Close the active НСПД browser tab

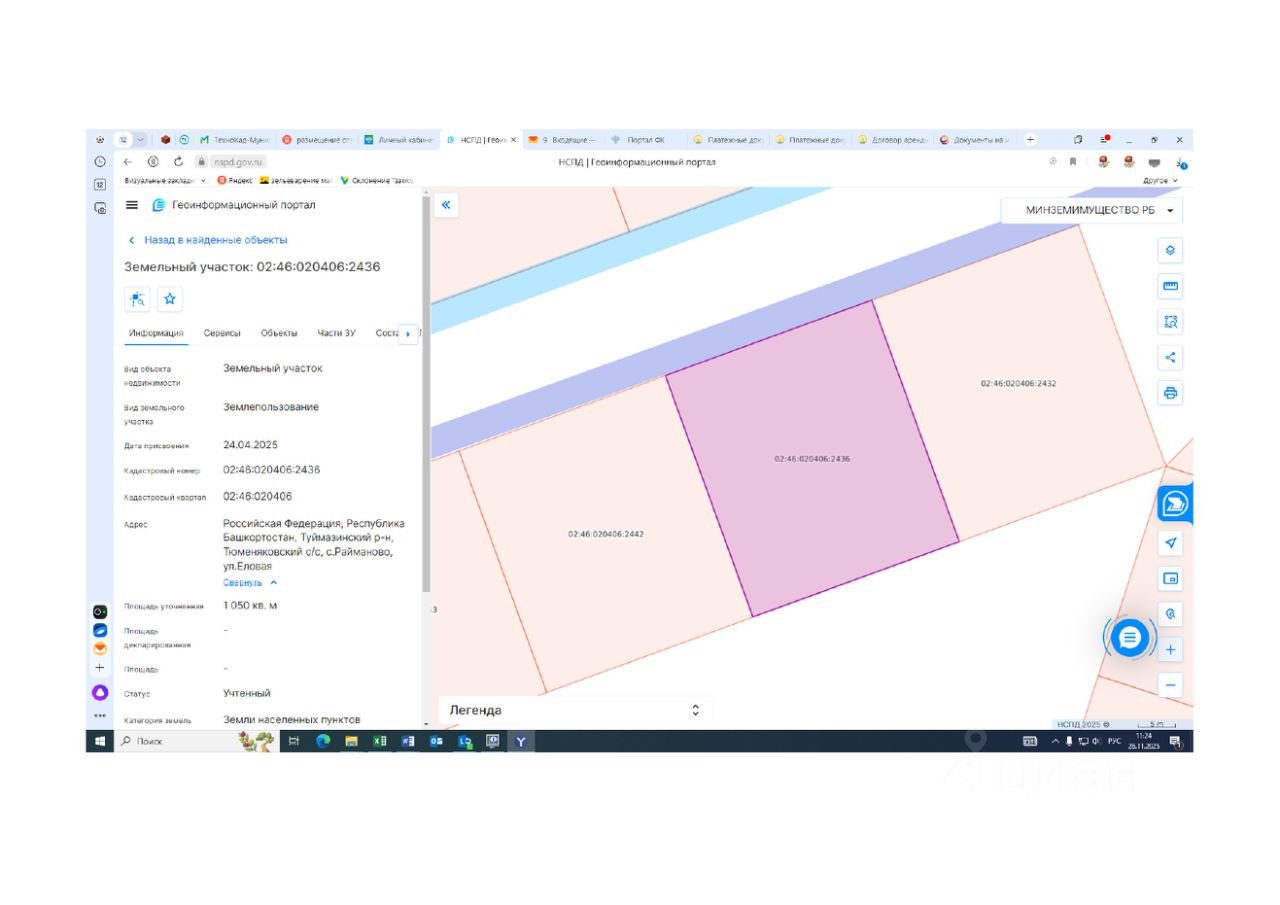pos(514,140)
